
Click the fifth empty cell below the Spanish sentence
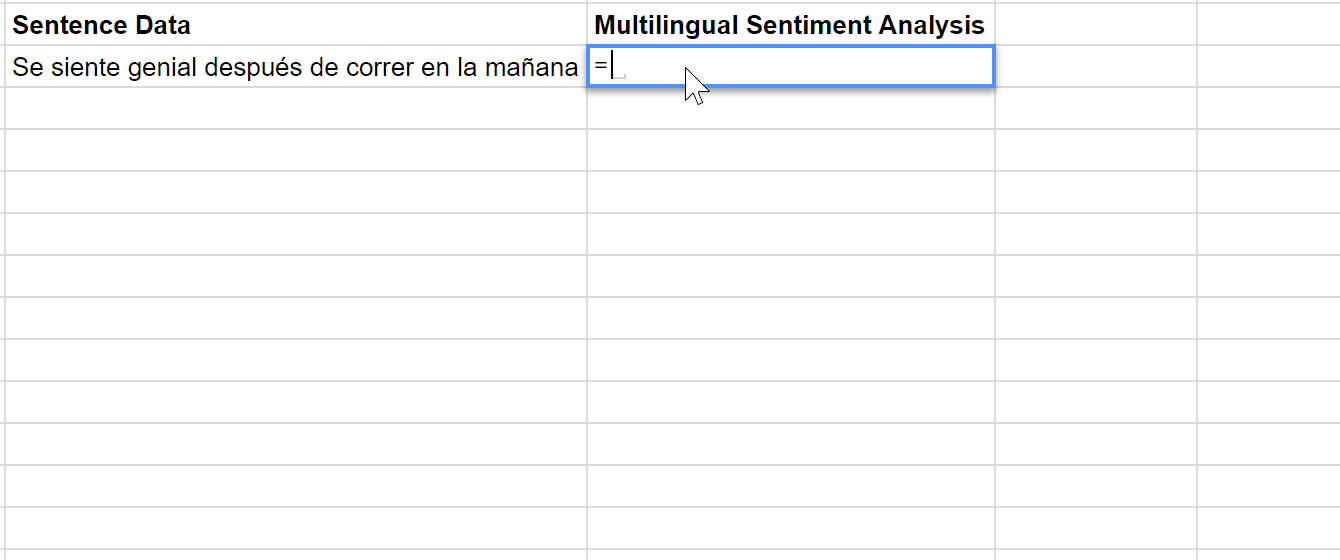coord(296,276)
